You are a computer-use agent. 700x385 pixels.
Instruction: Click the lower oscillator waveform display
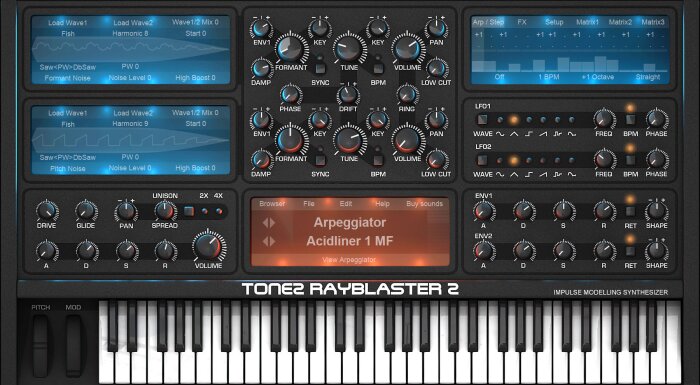130,140
